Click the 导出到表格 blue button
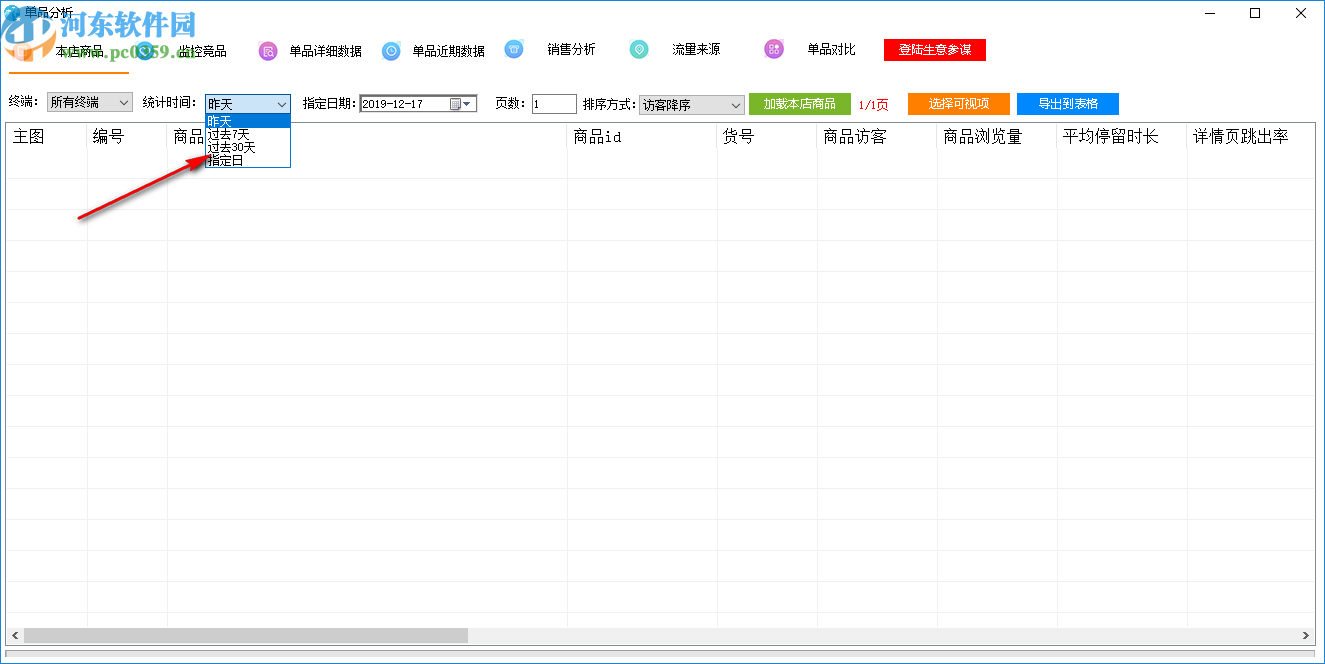This screenshot has height=664, width=1325. pos(1066,103)
